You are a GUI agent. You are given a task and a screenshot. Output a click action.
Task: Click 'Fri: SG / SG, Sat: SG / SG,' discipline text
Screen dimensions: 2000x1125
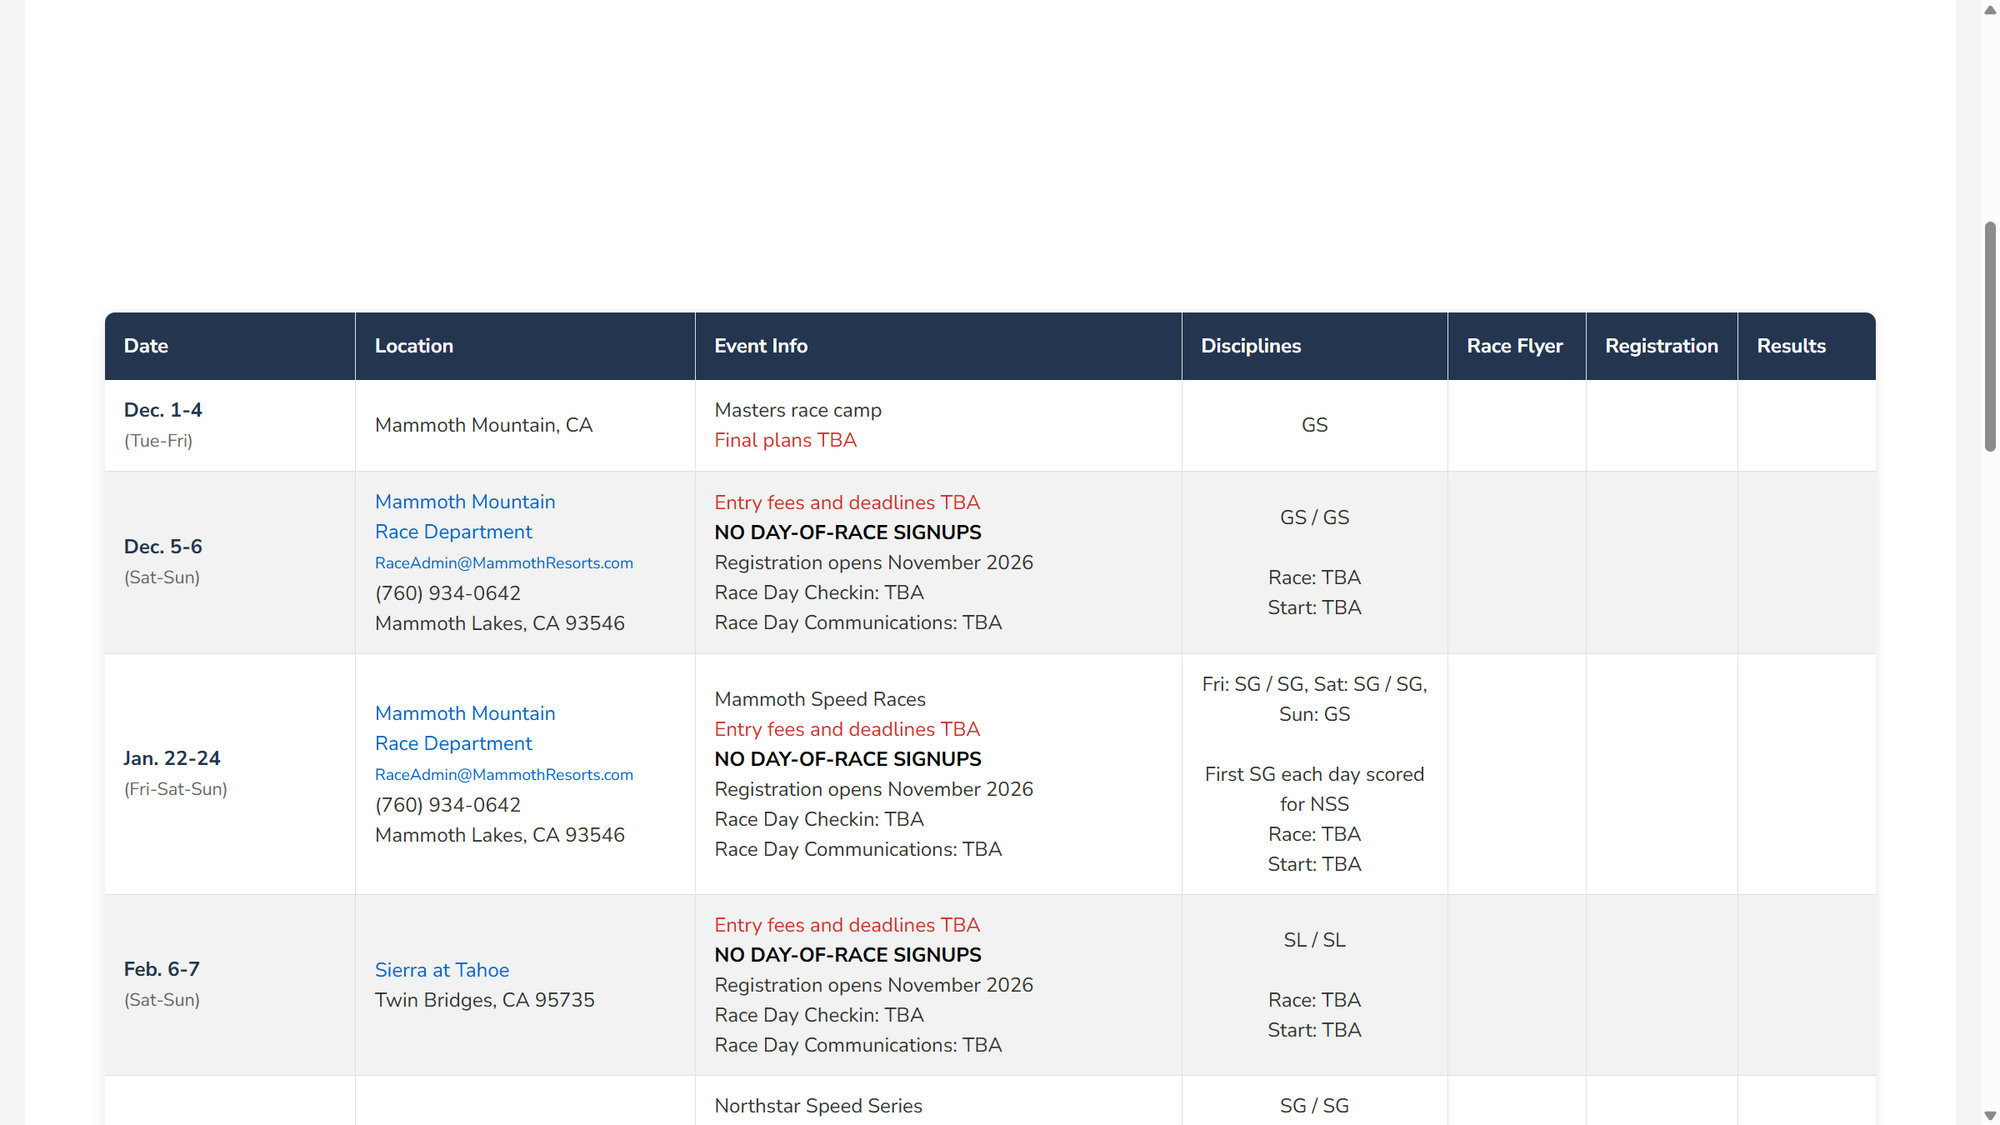pos(1314,684)
